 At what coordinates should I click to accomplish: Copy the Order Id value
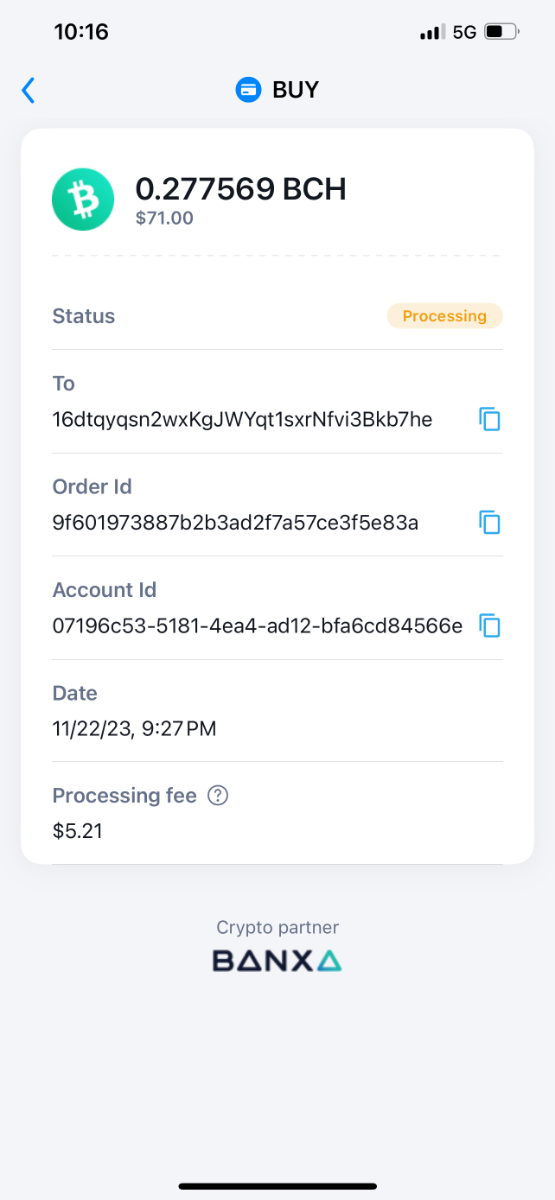coord(489,522)
